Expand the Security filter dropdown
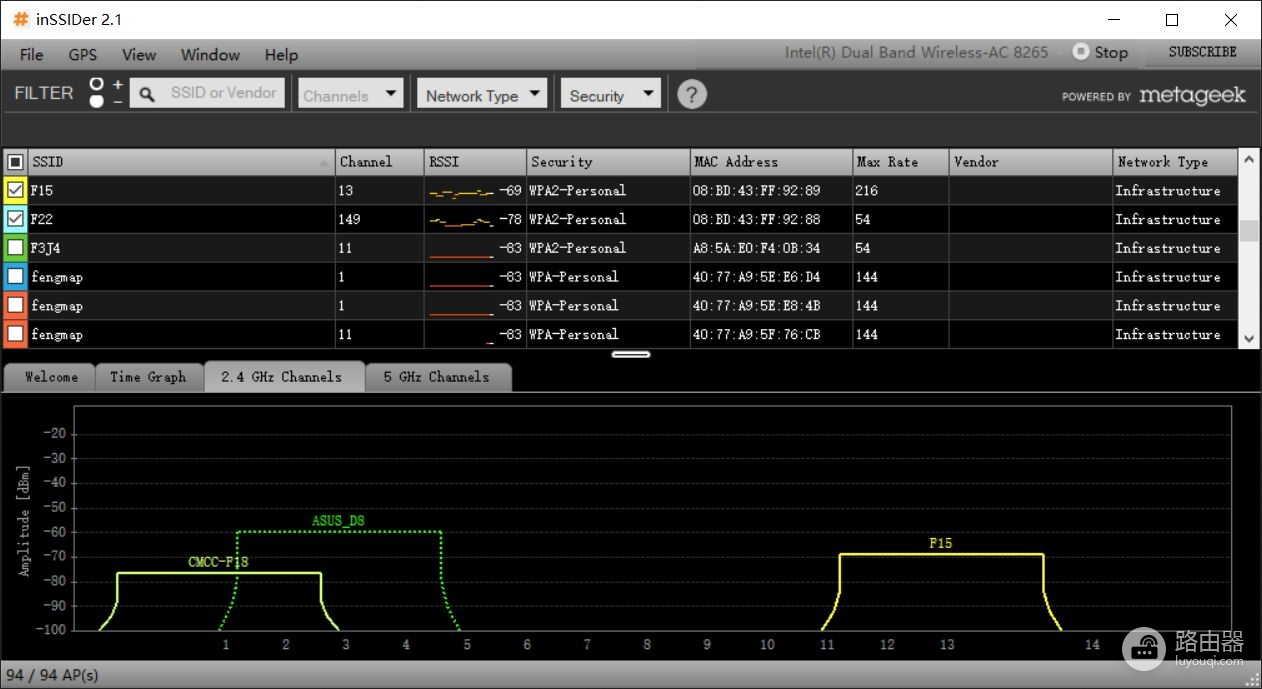 (611, 95)
